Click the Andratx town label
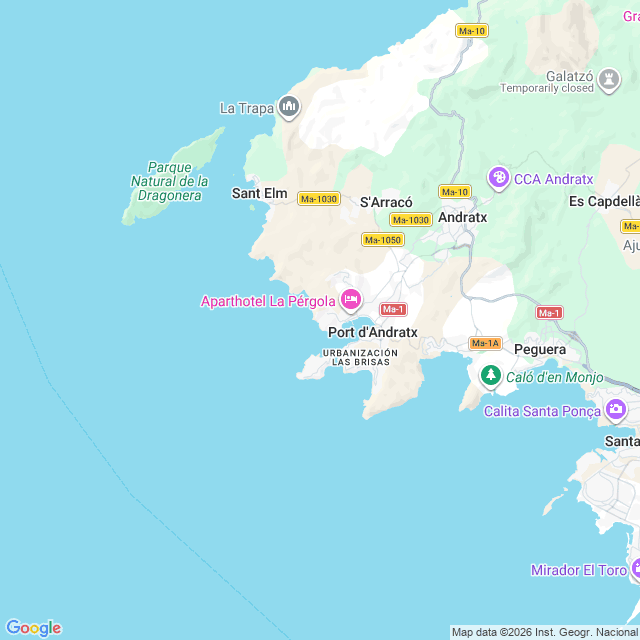640x640 pixels. [x=462, y=217]
